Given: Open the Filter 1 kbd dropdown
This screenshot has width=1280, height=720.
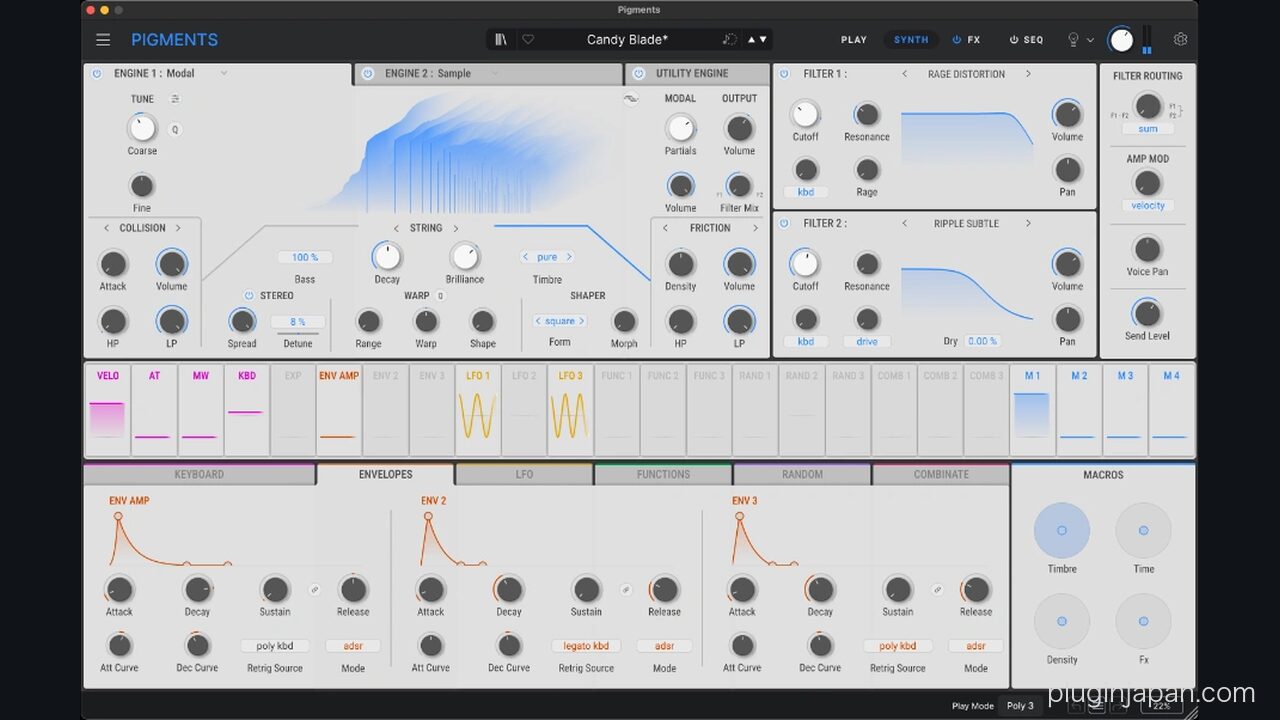Looking at the screenshot, I should [805, 192].
